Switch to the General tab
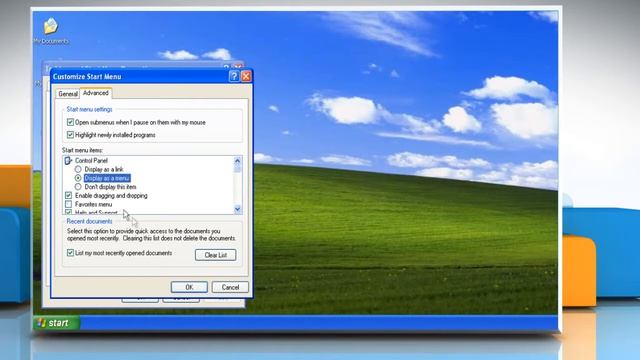 (x=68, y=94)
